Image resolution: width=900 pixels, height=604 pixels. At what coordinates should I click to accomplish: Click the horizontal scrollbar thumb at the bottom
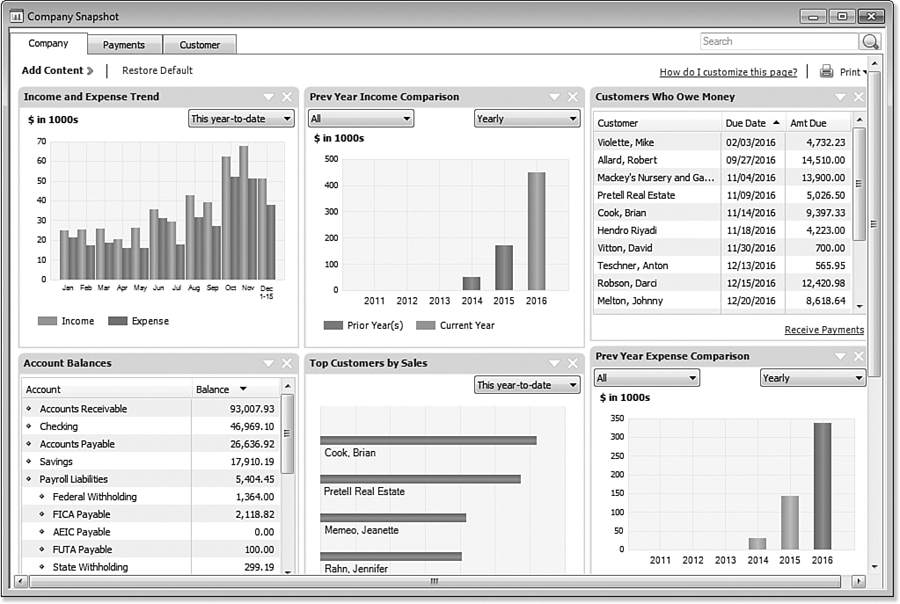[x=435, y=582]
